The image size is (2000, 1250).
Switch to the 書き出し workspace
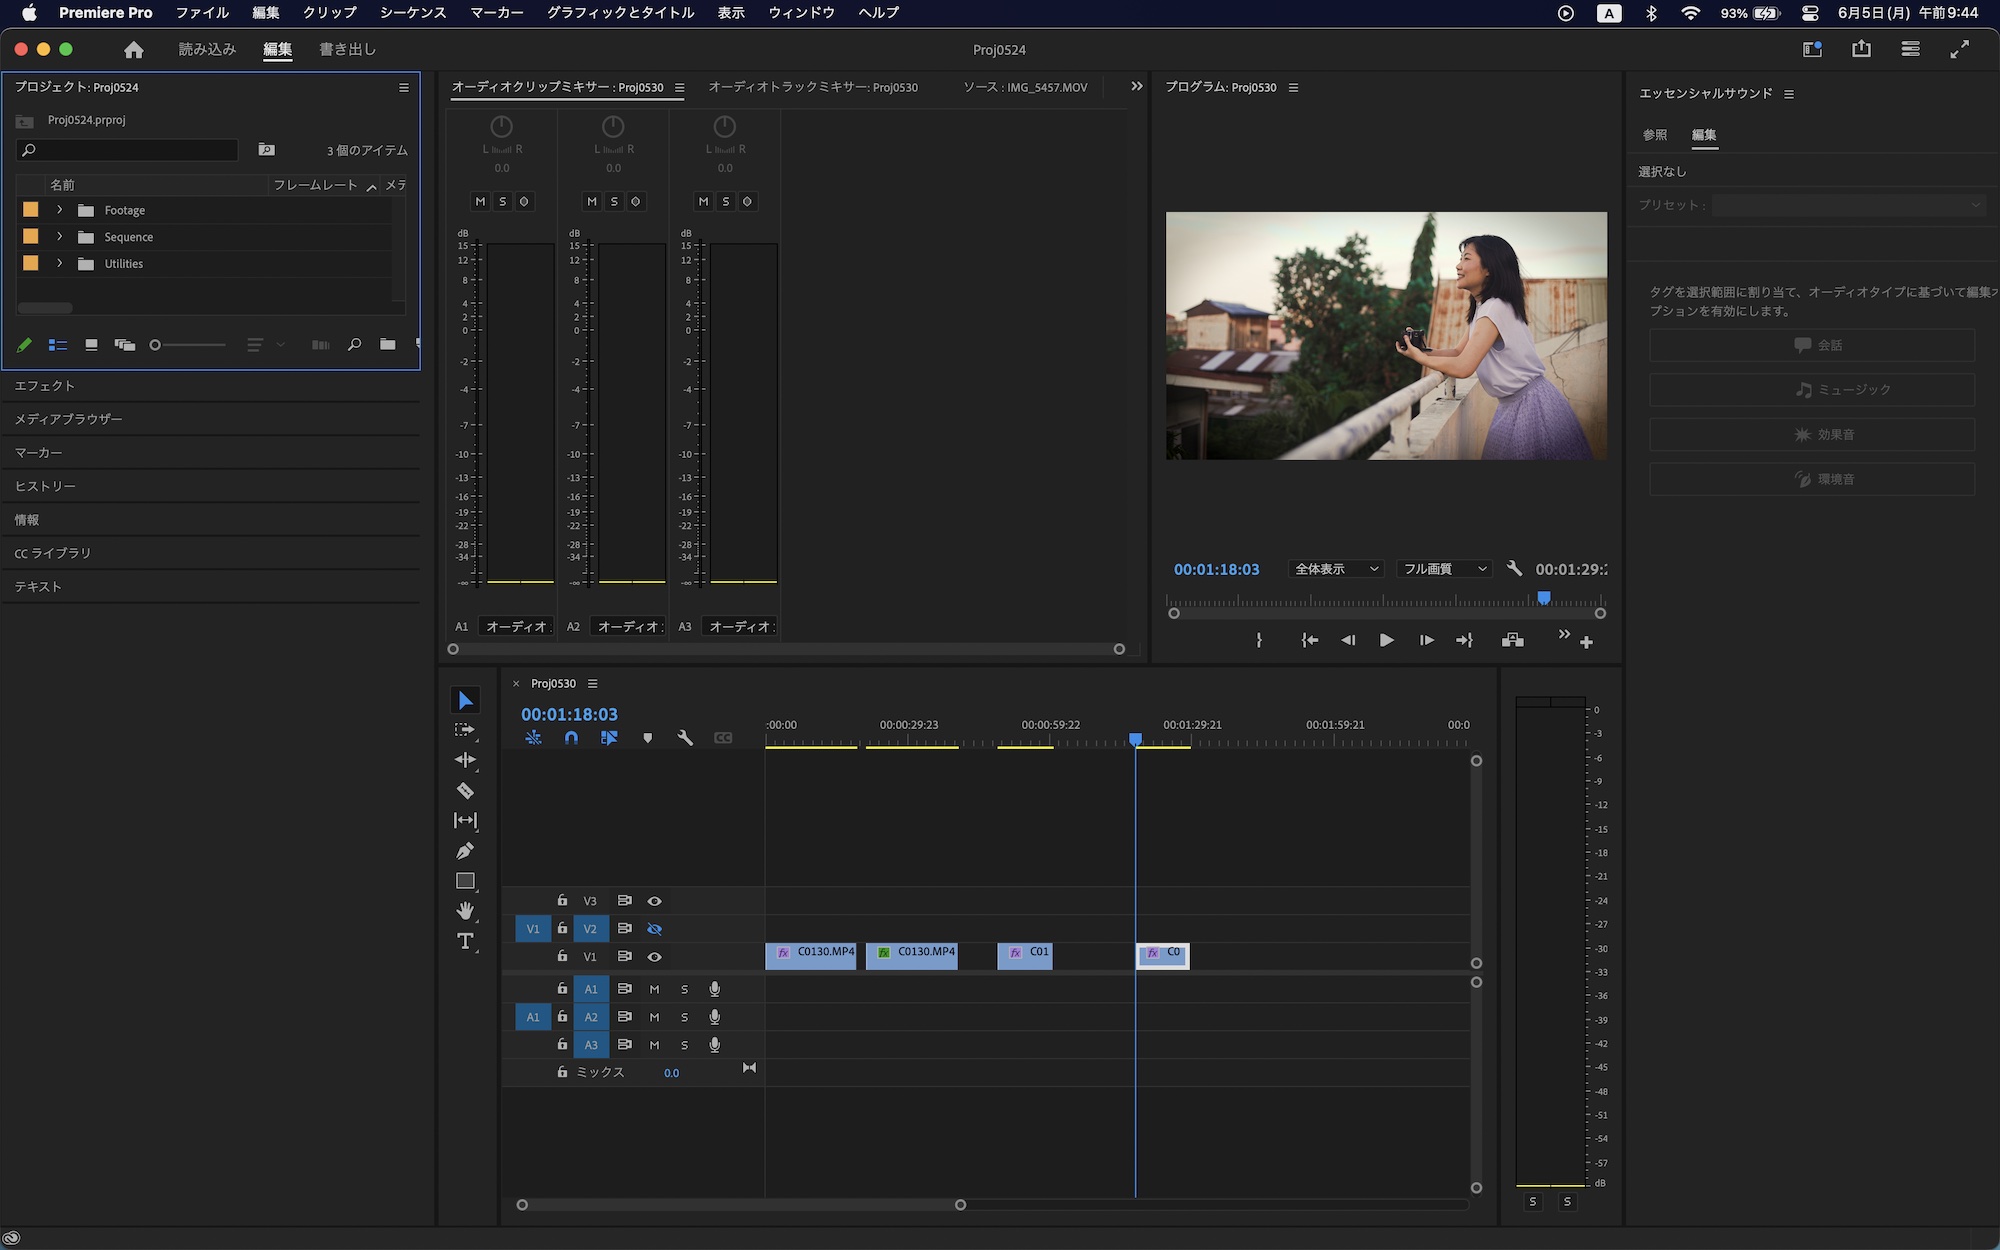347,50
